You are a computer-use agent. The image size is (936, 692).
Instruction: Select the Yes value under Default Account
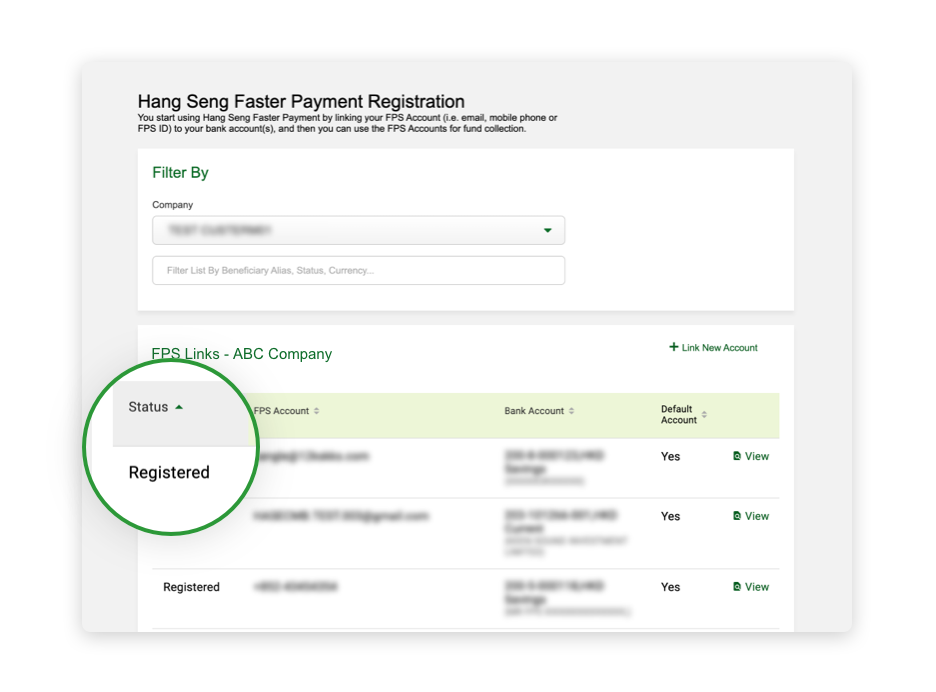(x=670, y=456)
